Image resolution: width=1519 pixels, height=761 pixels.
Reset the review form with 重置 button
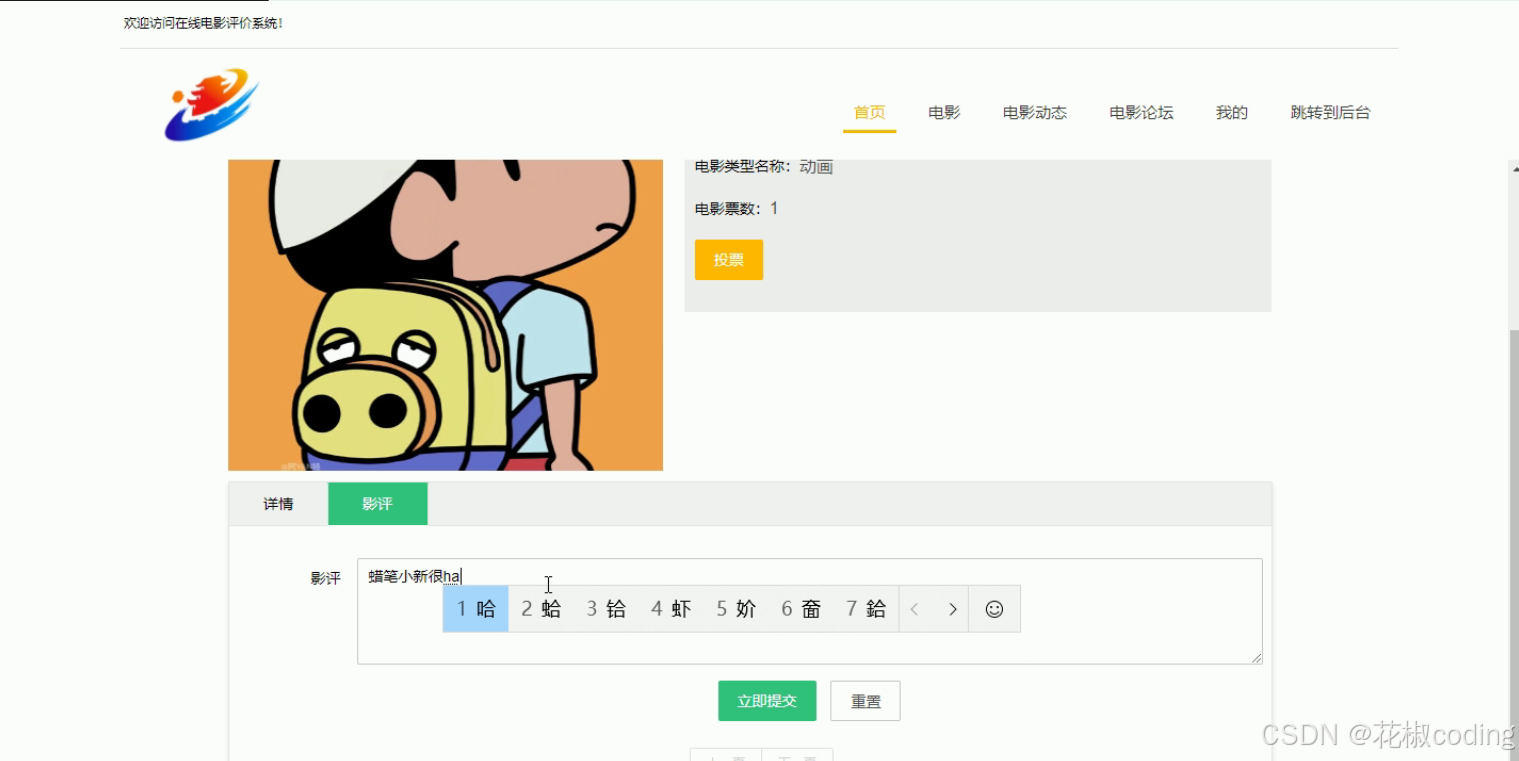coord(864,700)
